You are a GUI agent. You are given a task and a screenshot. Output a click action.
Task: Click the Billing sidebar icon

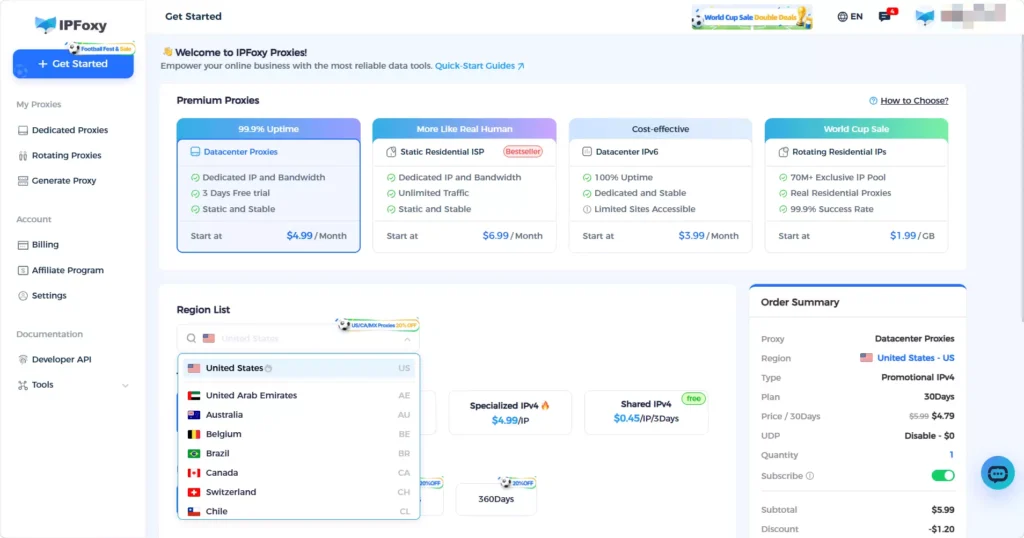pos(23,245)
